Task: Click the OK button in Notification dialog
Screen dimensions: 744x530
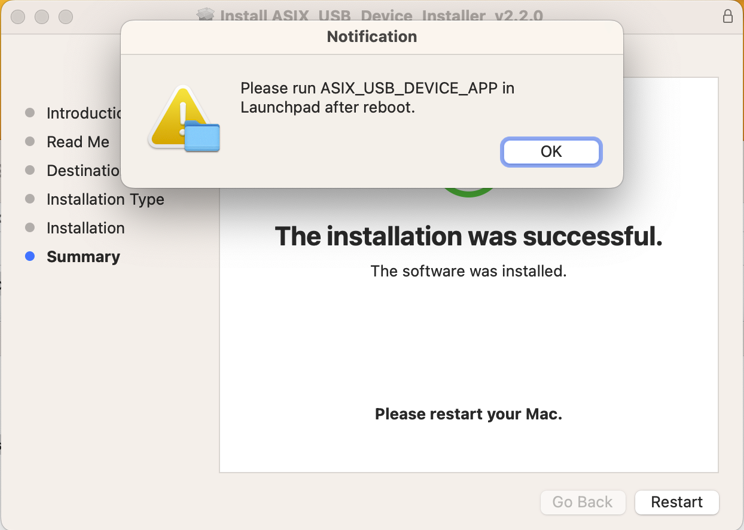Action: click(x=551, y=152)
